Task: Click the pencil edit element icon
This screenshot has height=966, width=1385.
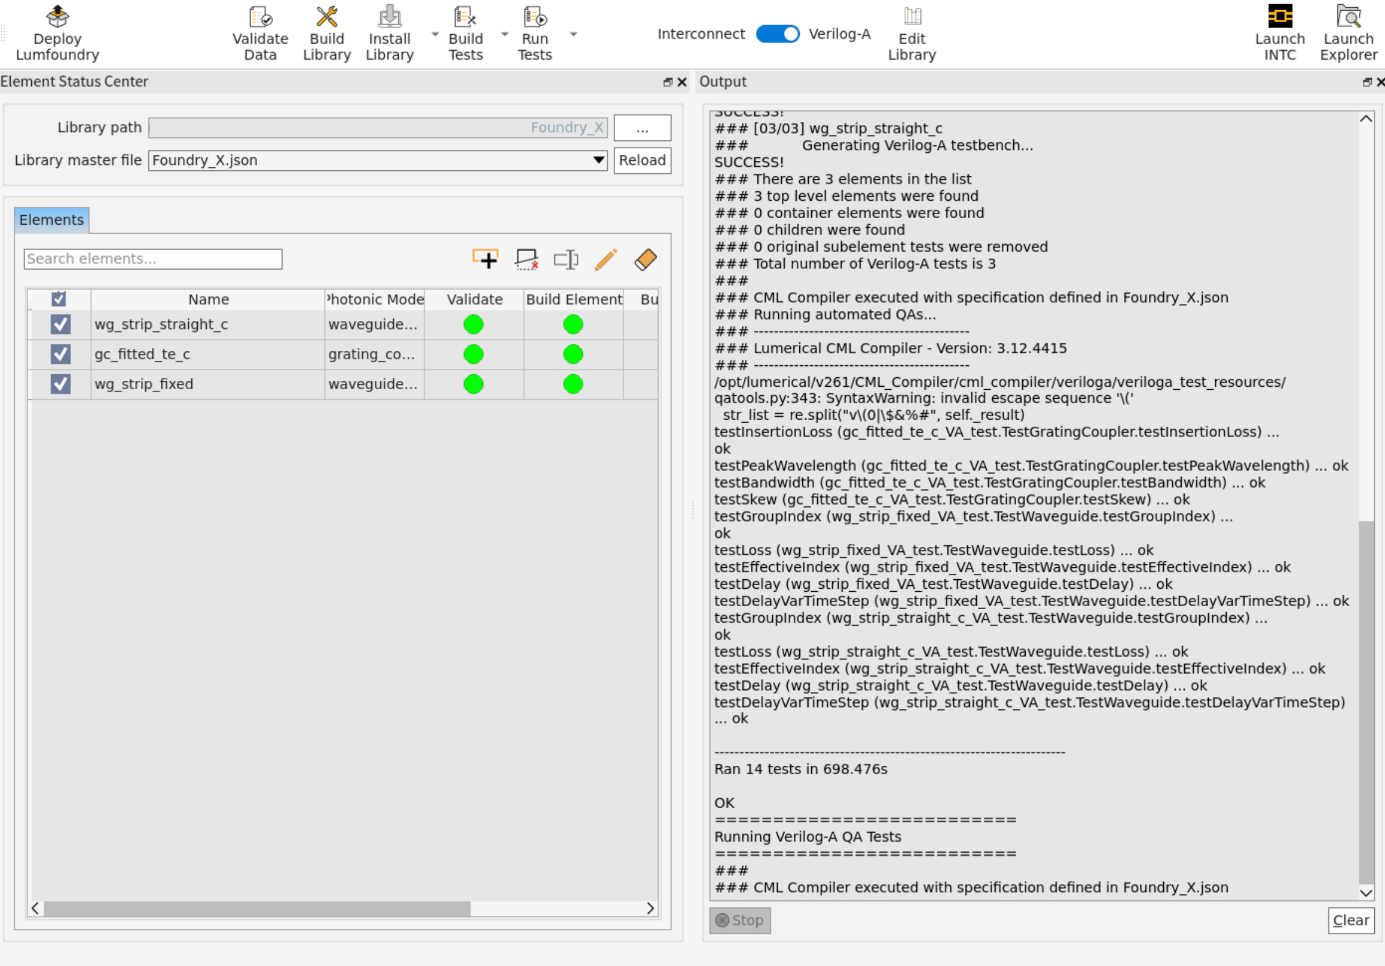Action: click(606, 260)
